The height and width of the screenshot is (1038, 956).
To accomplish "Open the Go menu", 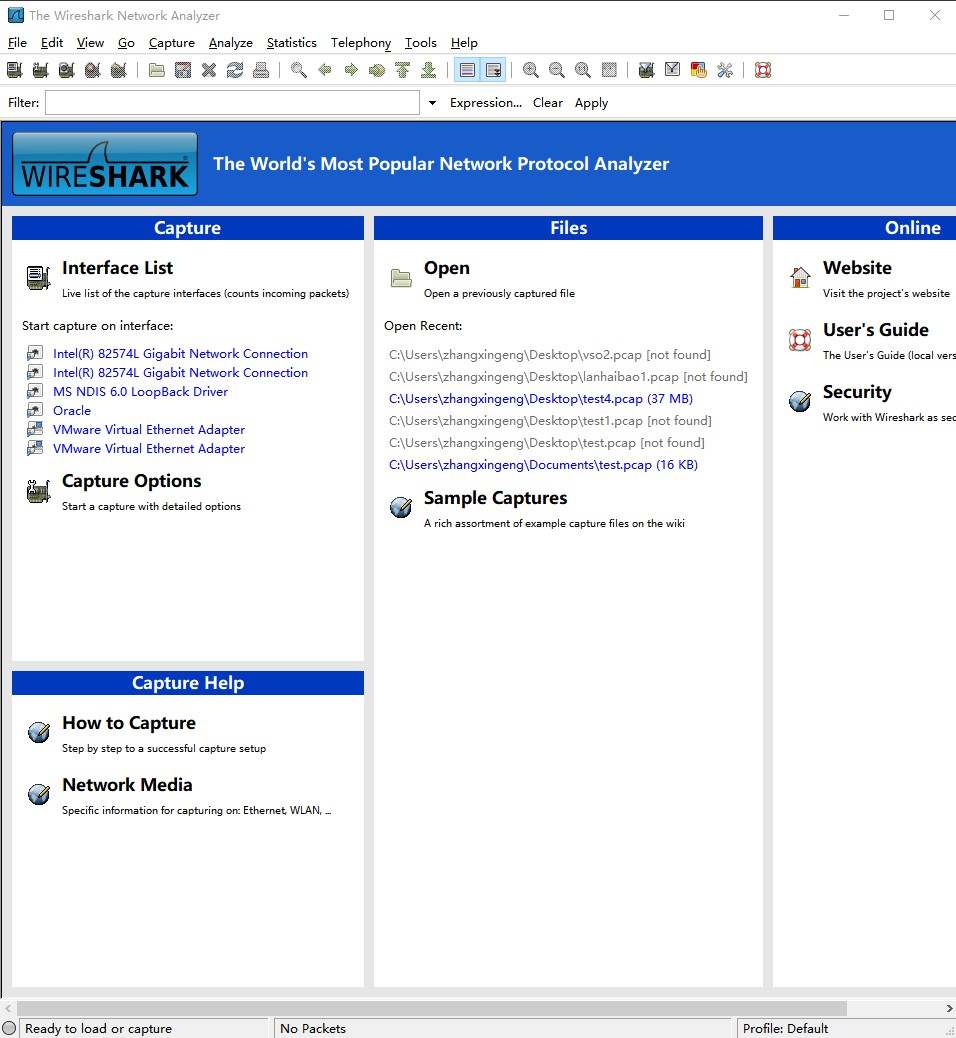I will click(126, 42).
